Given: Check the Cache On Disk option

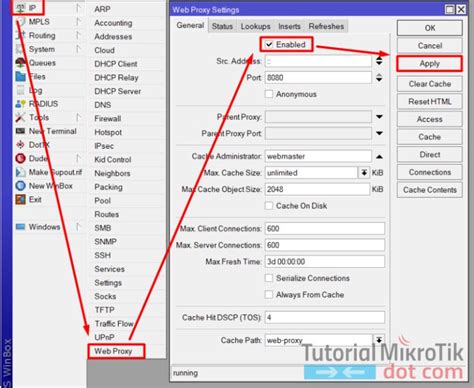Looking at the screenshot, I should 269,206.
